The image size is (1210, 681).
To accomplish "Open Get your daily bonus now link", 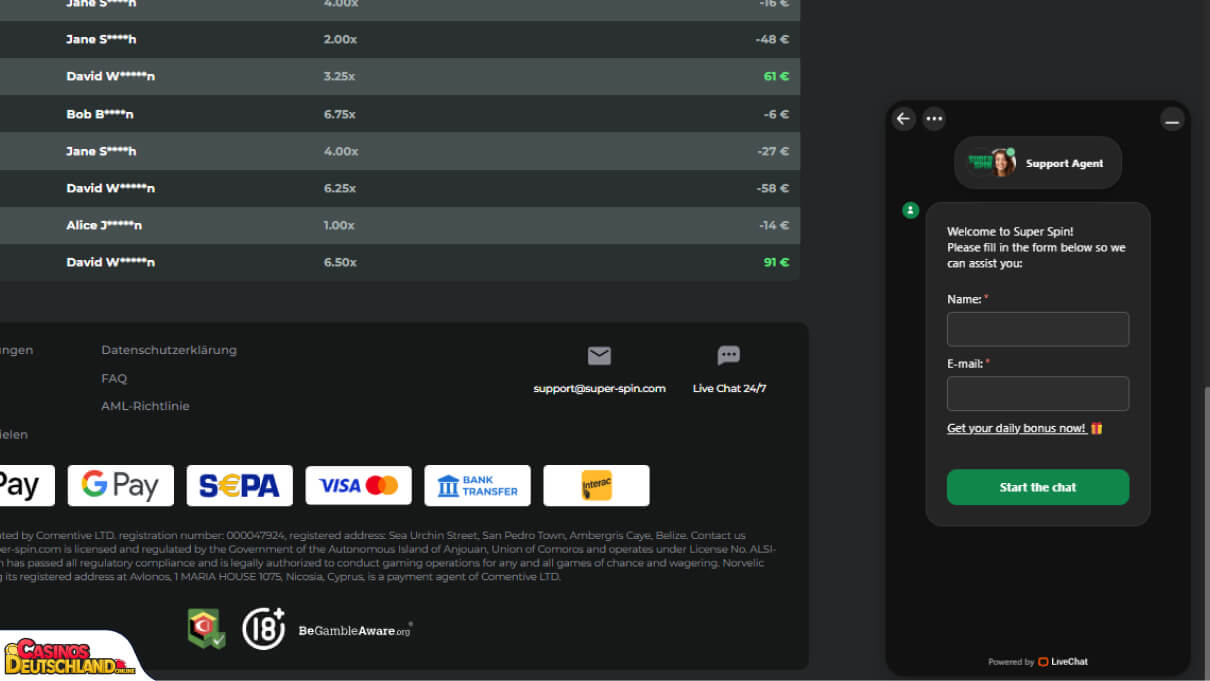I will tap(1016, 428).
